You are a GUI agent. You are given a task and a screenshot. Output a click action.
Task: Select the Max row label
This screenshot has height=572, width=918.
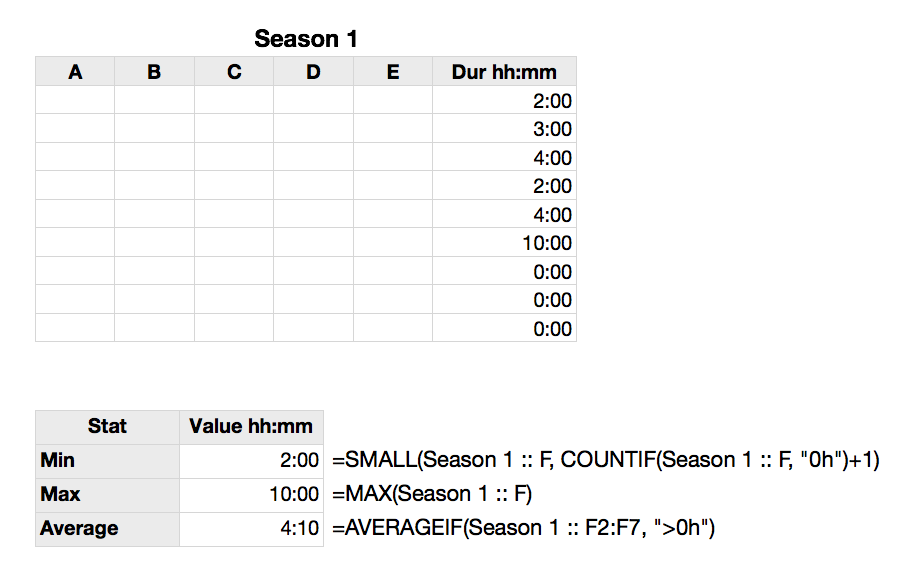pos(107,495)
